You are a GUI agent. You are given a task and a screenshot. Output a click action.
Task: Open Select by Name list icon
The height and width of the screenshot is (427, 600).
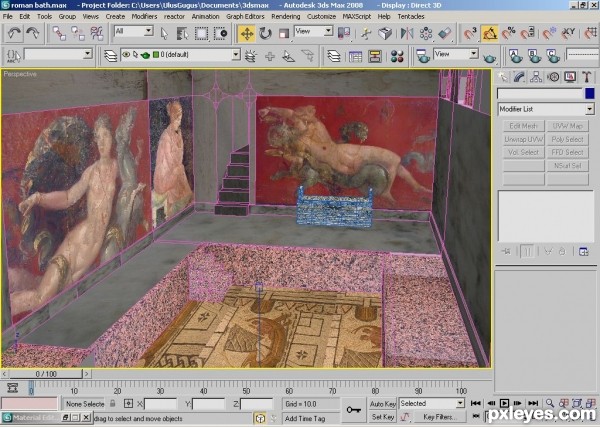click(x=183, y=34)
